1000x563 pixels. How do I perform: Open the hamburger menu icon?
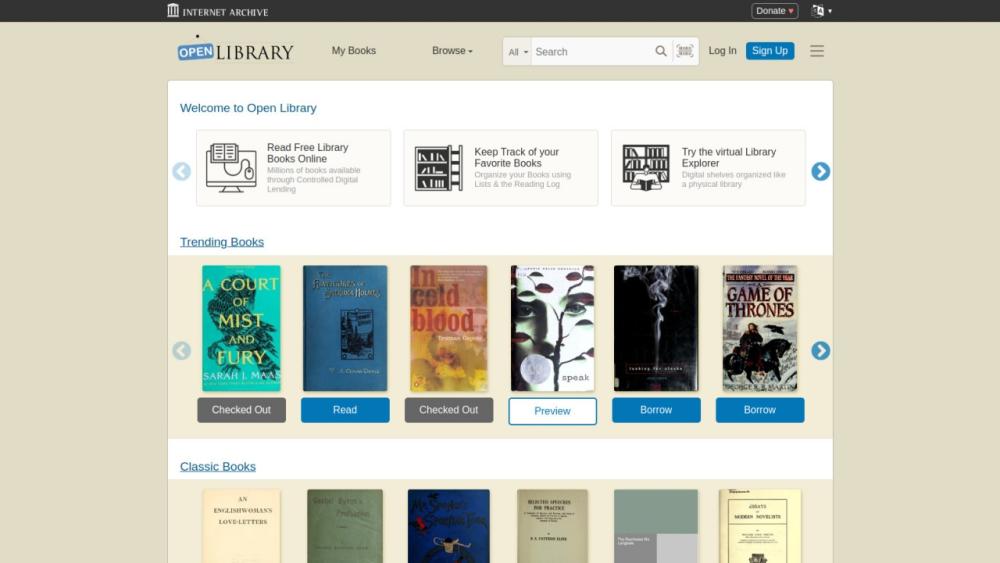click(817, 51)
